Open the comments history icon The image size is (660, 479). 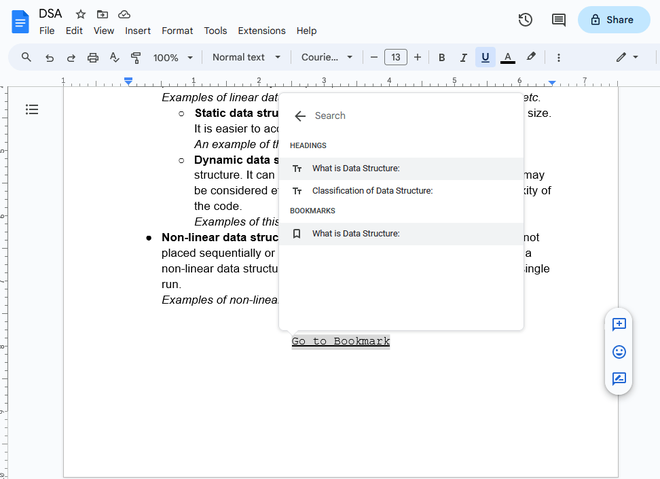(558, 20)
